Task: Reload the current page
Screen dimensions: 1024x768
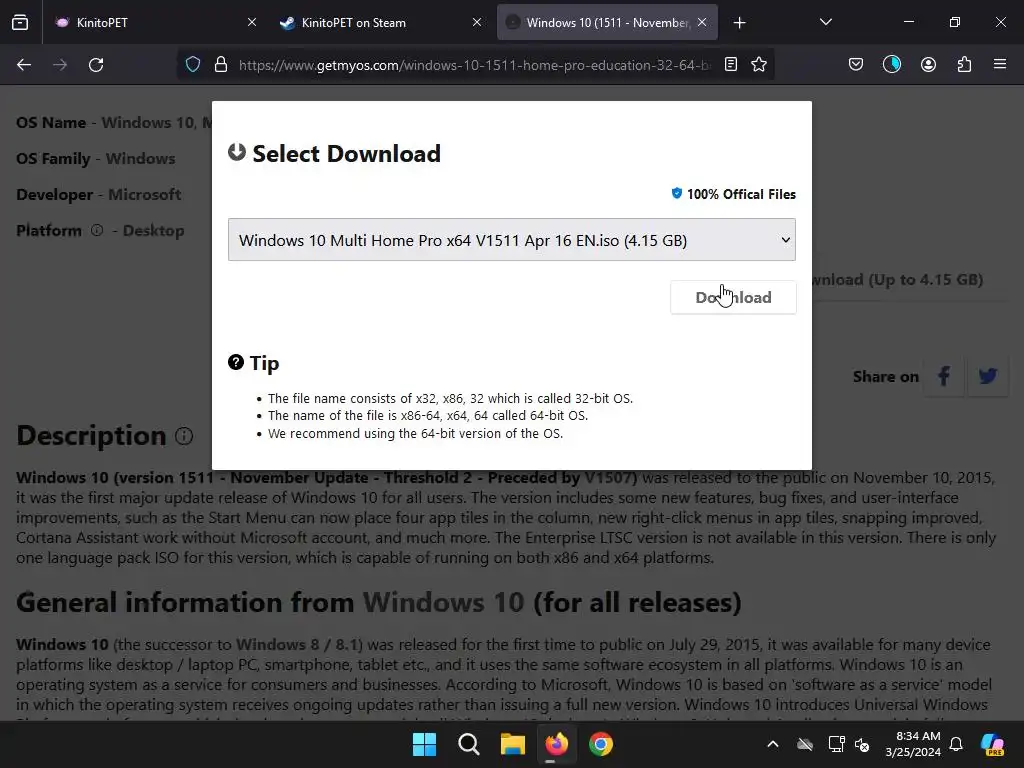Action: click(x=96, y=65)
